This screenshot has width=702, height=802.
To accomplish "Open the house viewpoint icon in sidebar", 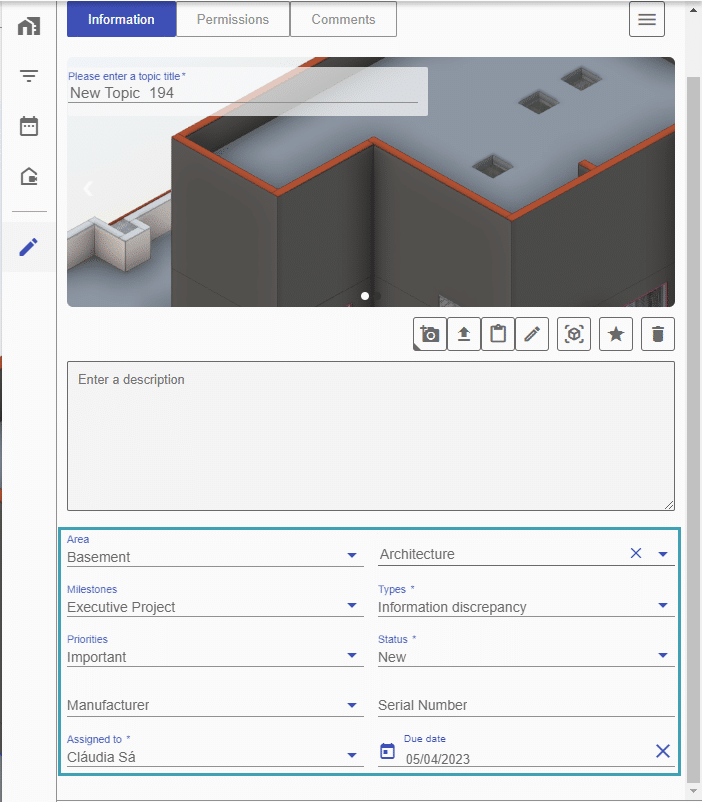I will tap(29, 176).
